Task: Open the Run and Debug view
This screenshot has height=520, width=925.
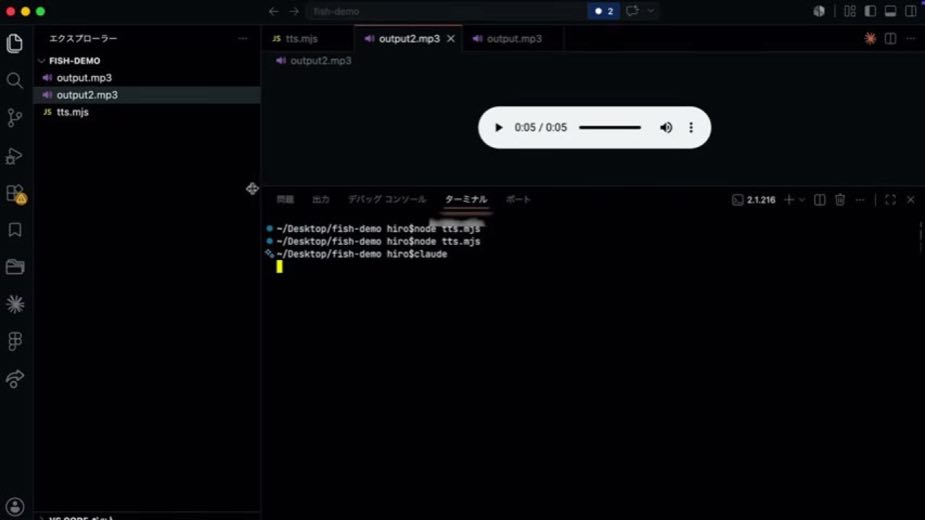Action: pos(15,156)
